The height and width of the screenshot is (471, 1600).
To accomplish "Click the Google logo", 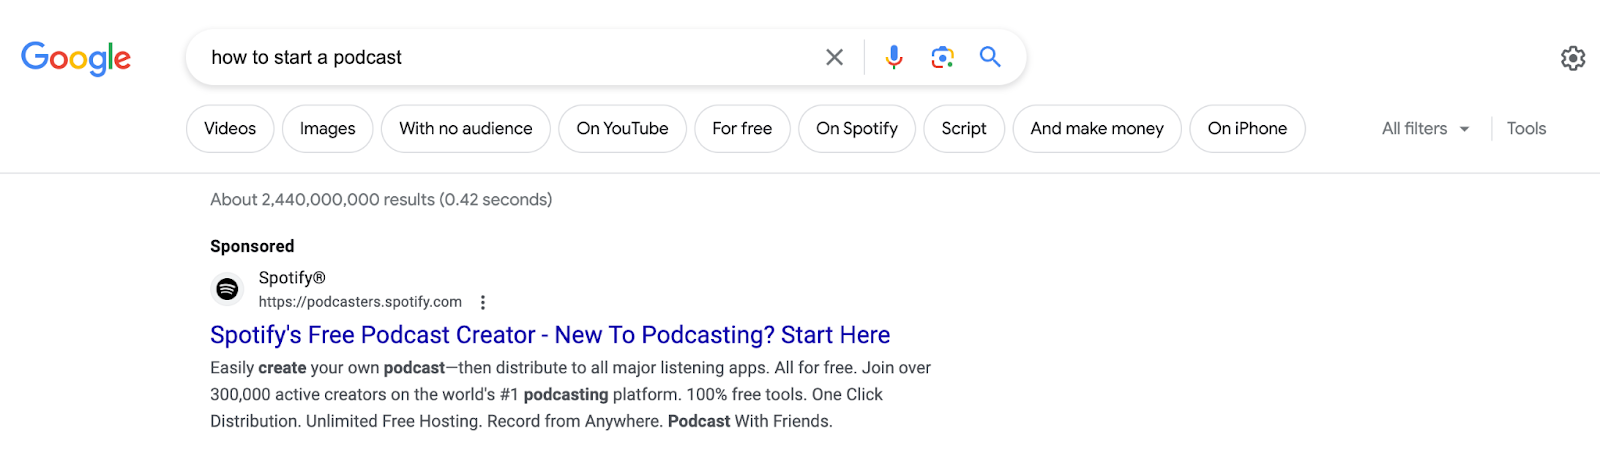I will click(x=76, y=59).
